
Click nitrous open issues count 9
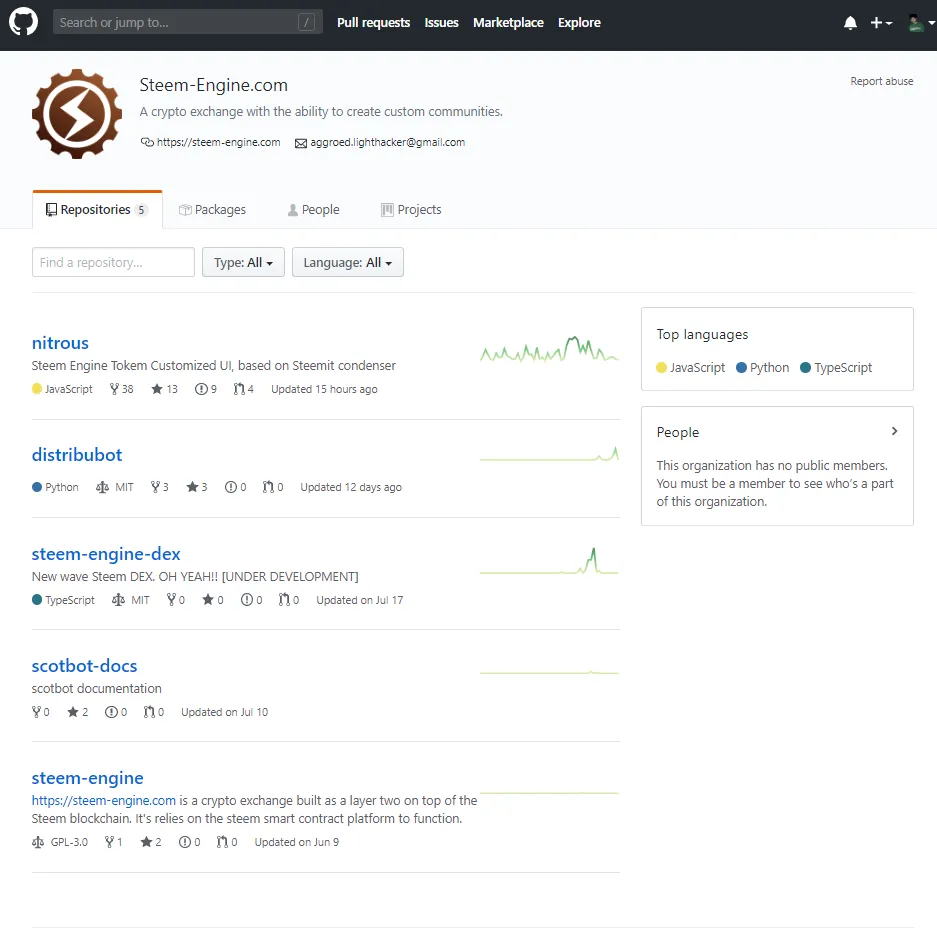(x=206, y=389)
